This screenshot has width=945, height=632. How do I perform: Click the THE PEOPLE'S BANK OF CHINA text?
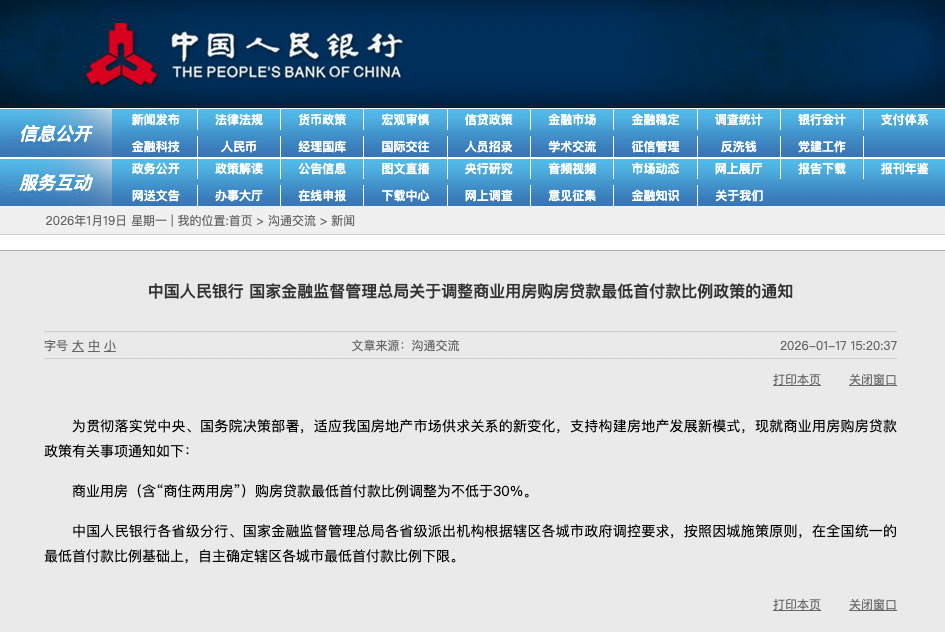[x=287, y=72]
